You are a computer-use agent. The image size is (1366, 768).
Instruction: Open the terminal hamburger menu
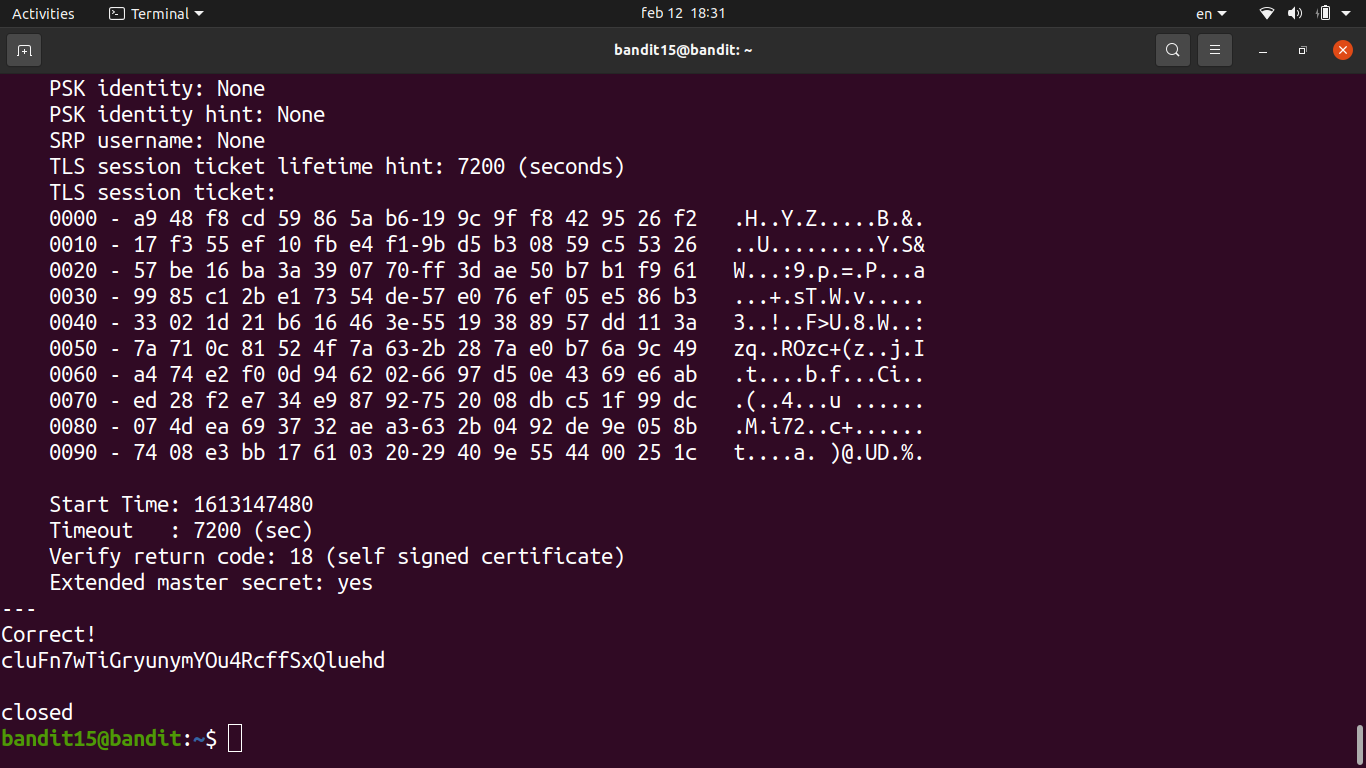pos(1215,50)
